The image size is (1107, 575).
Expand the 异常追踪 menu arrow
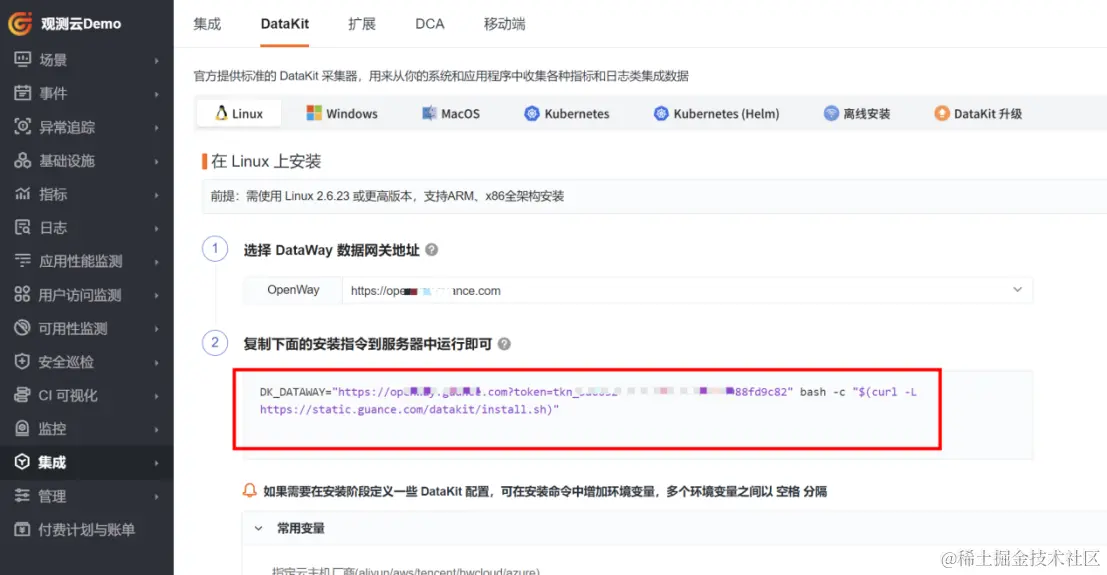click(x=156, y=128)
